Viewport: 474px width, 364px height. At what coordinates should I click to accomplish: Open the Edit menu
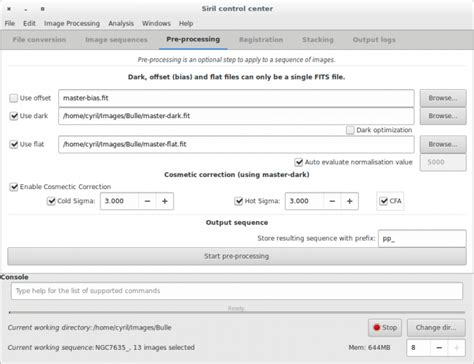(29, 23)
